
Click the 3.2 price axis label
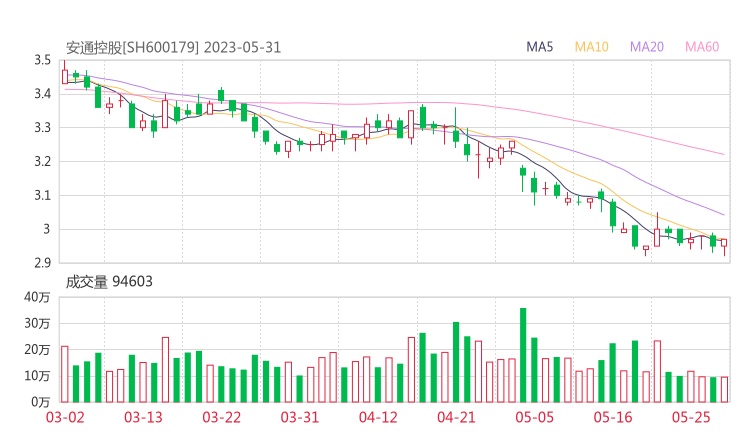(42, 161)
